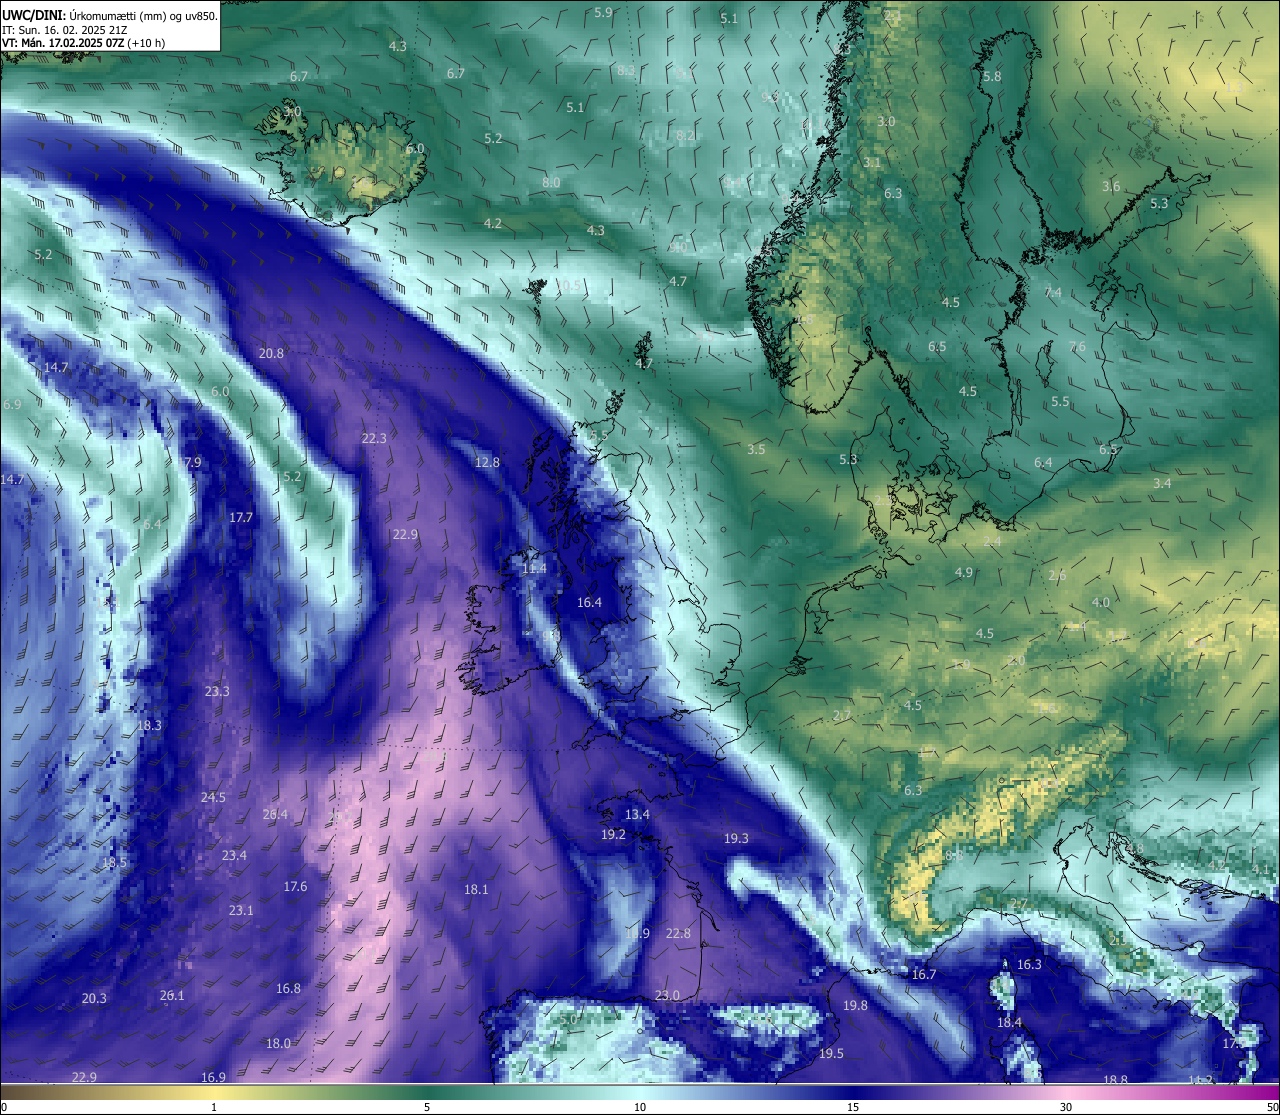The height and width of the screenshot is (1115, 1280).
Task: Select the 26.4 value label
Action: click(x=275, y=815)
